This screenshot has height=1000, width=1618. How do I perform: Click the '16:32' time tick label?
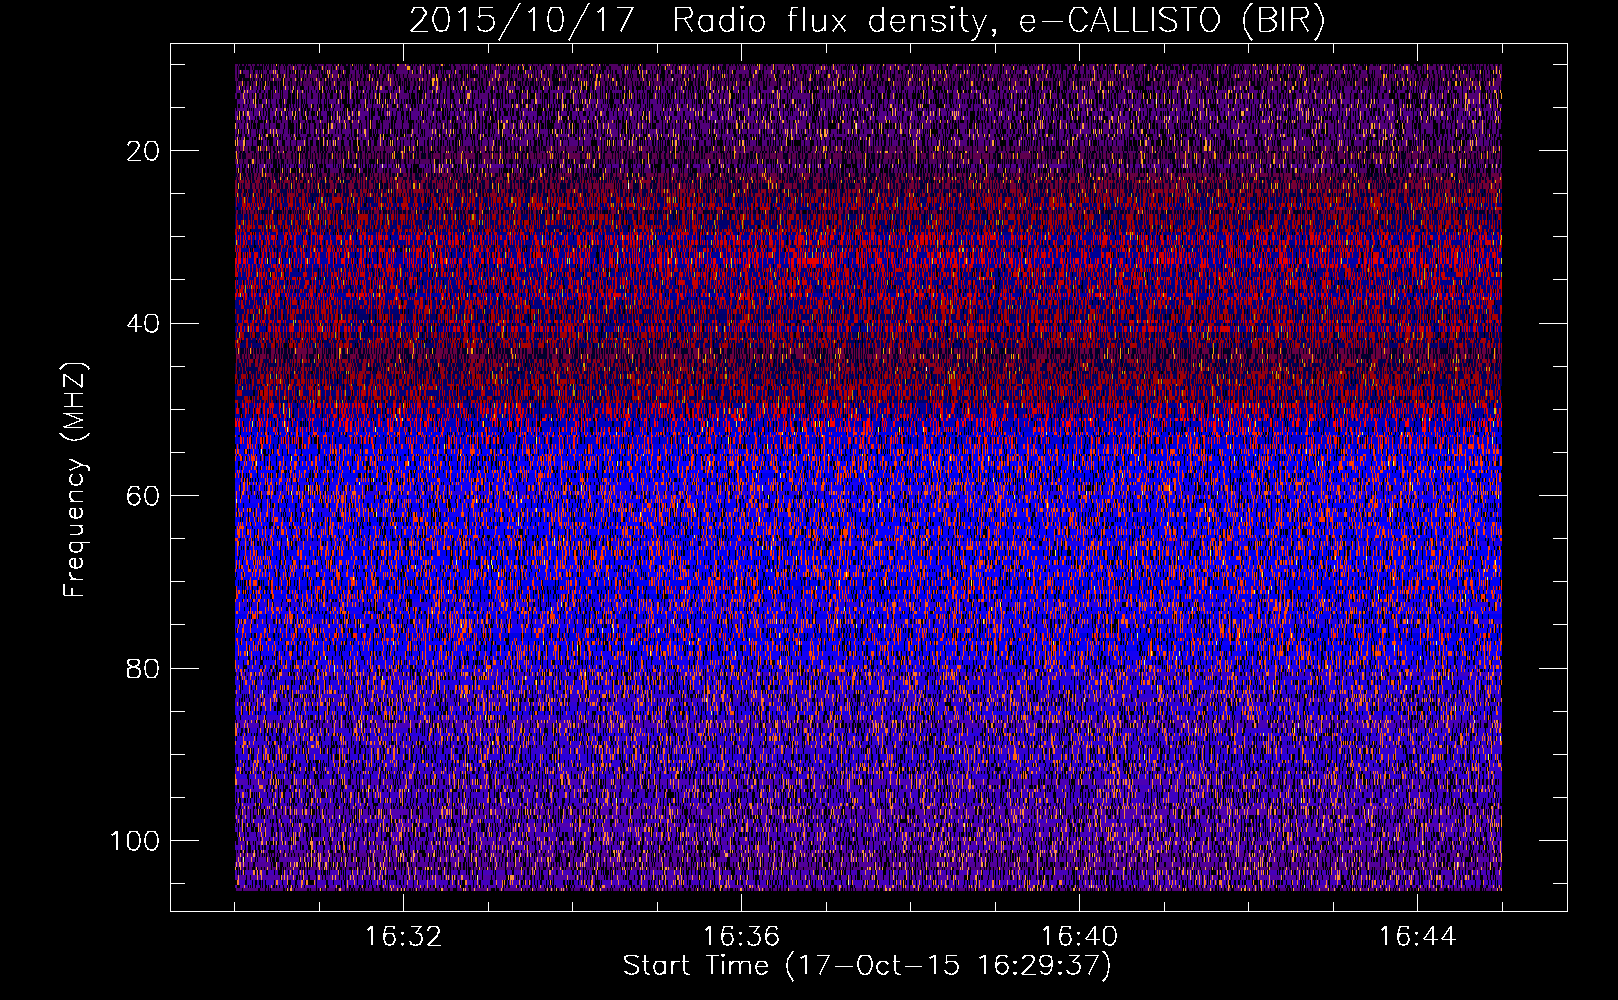click(x=403, y=937)
